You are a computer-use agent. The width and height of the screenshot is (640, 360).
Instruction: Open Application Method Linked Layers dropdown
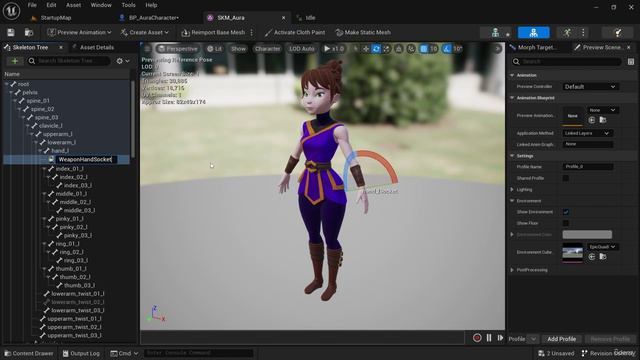[587, 133]
